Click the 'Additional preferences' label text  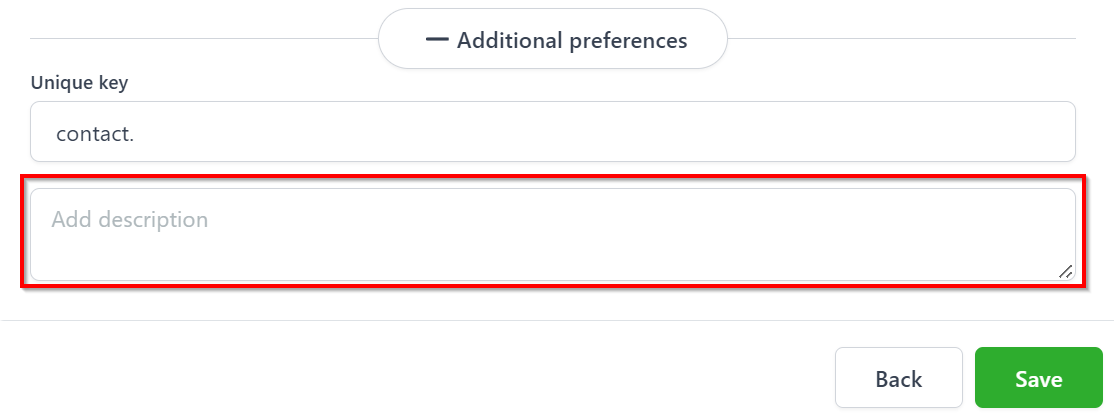pyautogui.click(x=572, y=41)
